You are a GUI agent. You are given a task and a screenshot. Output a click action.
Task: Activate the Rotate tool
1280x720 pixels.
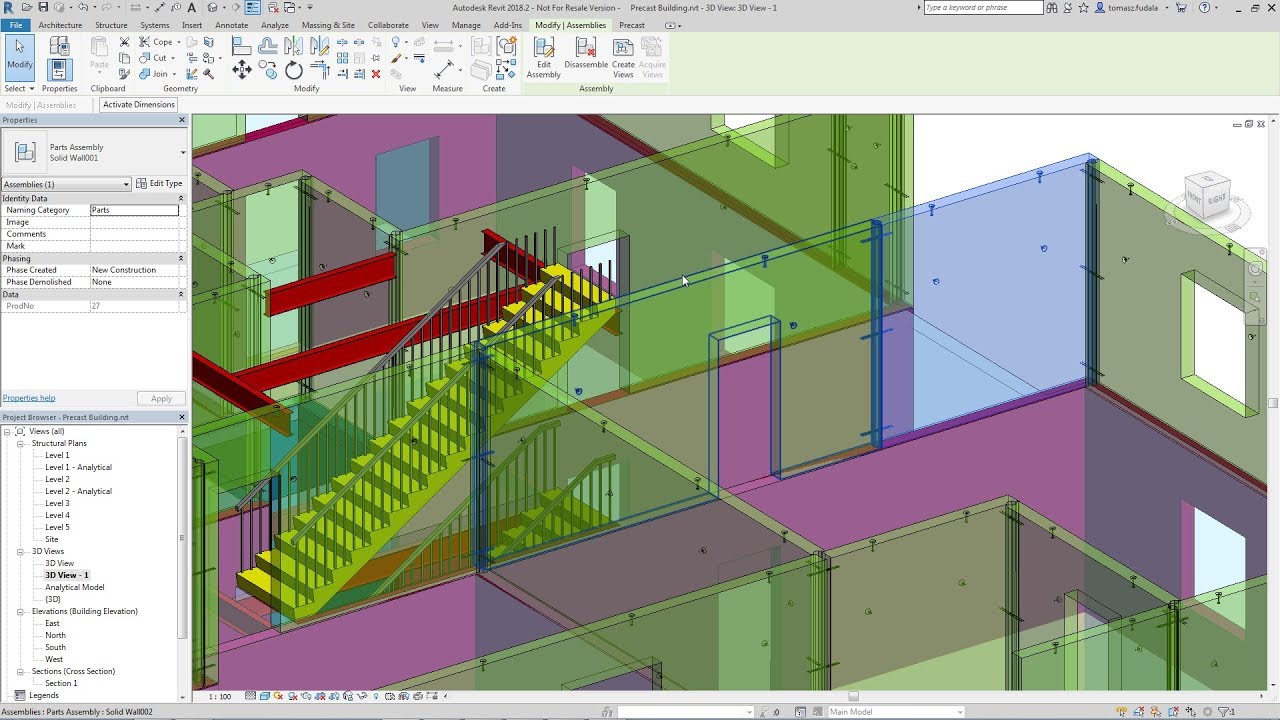[293, 72]
